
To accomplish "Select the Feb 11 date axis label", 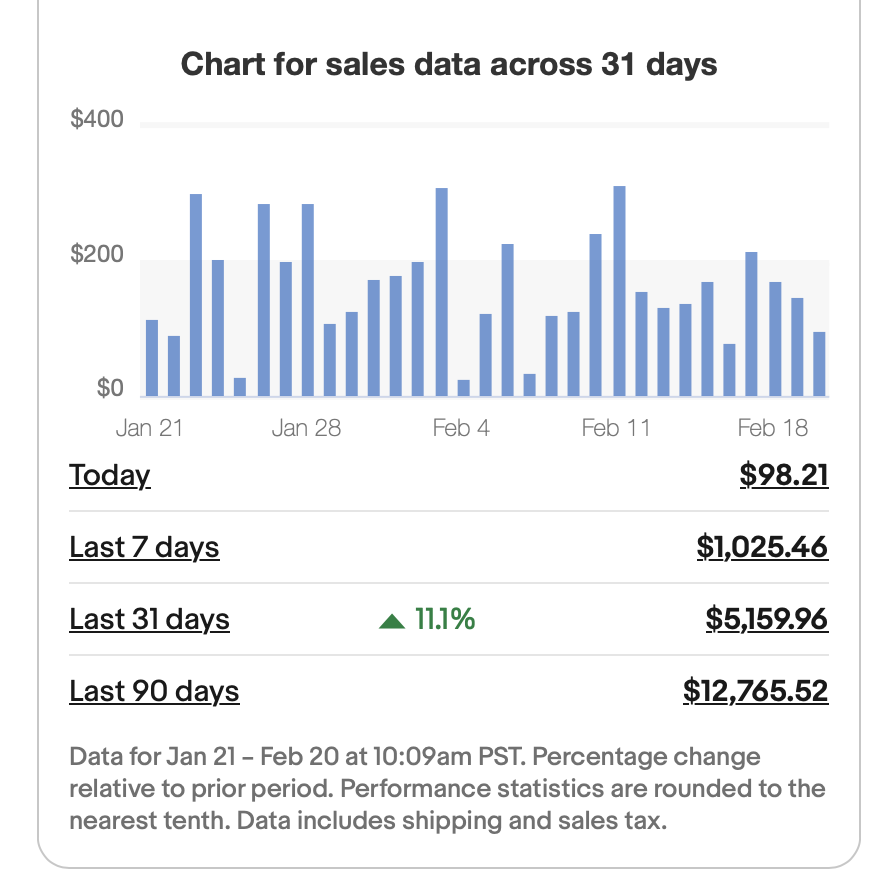I will pos(616,428).
